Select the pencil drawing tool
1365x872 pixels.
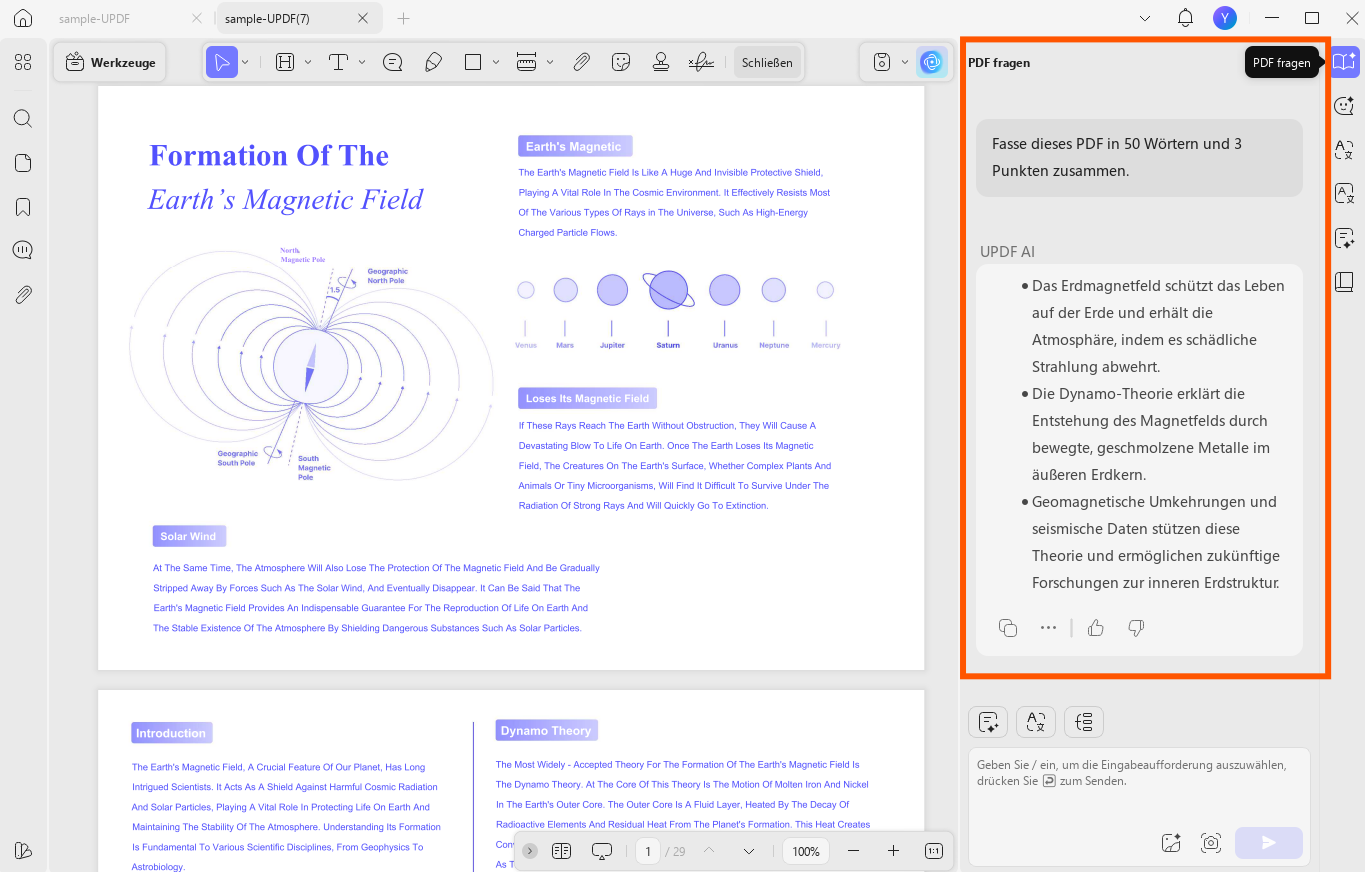(x=433, y=62)
